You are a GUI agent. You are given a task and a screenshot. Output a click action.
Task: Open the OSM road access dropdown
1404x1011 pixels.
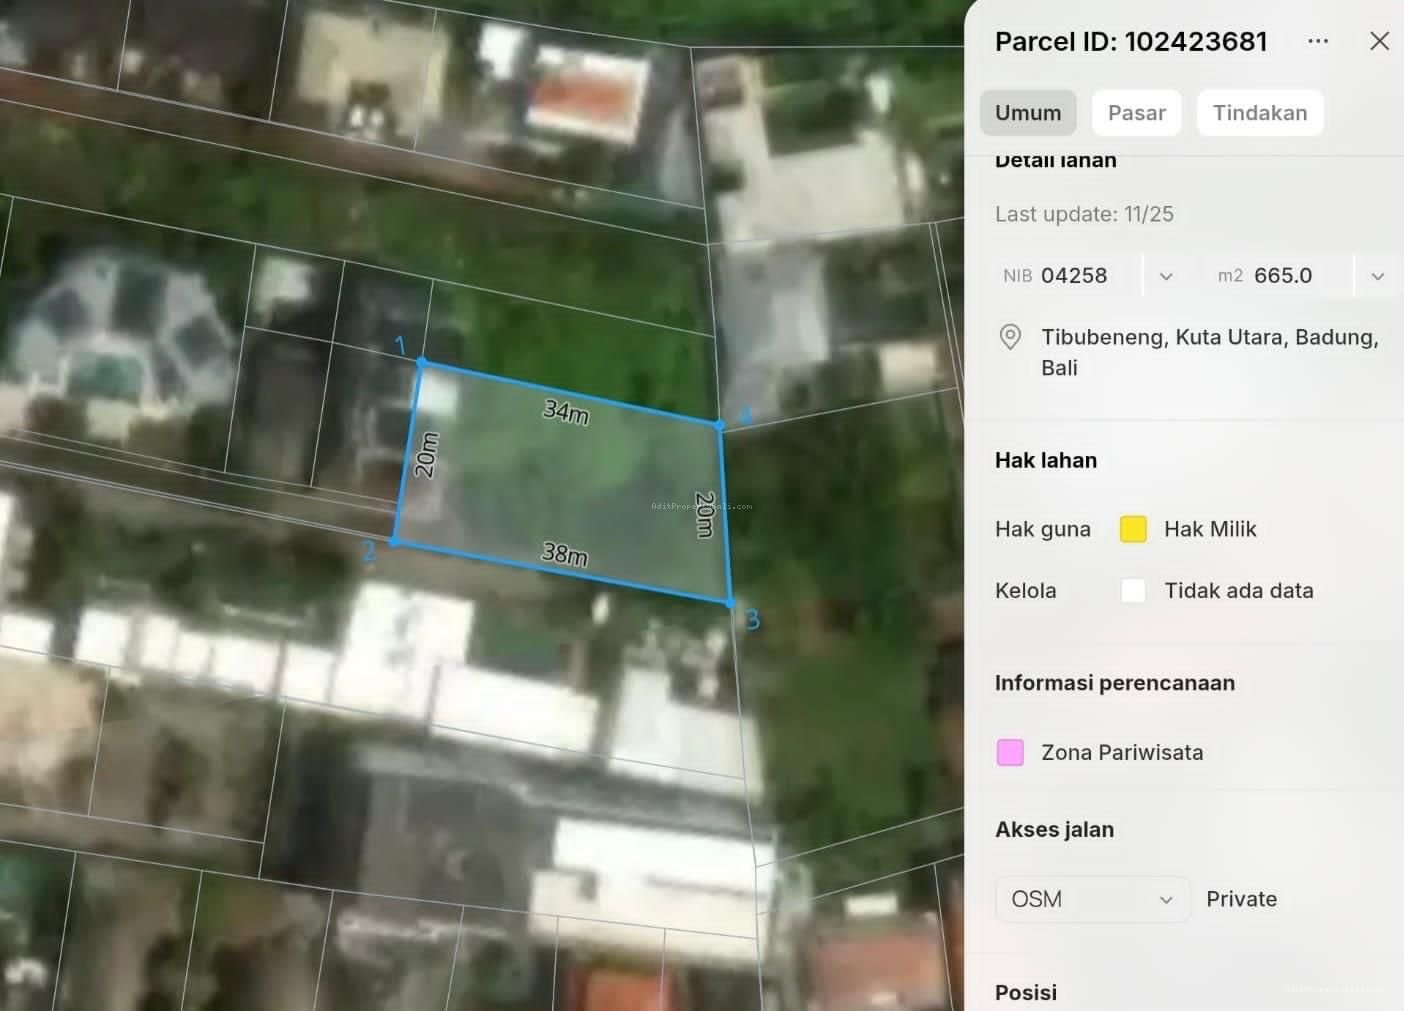1092,899
